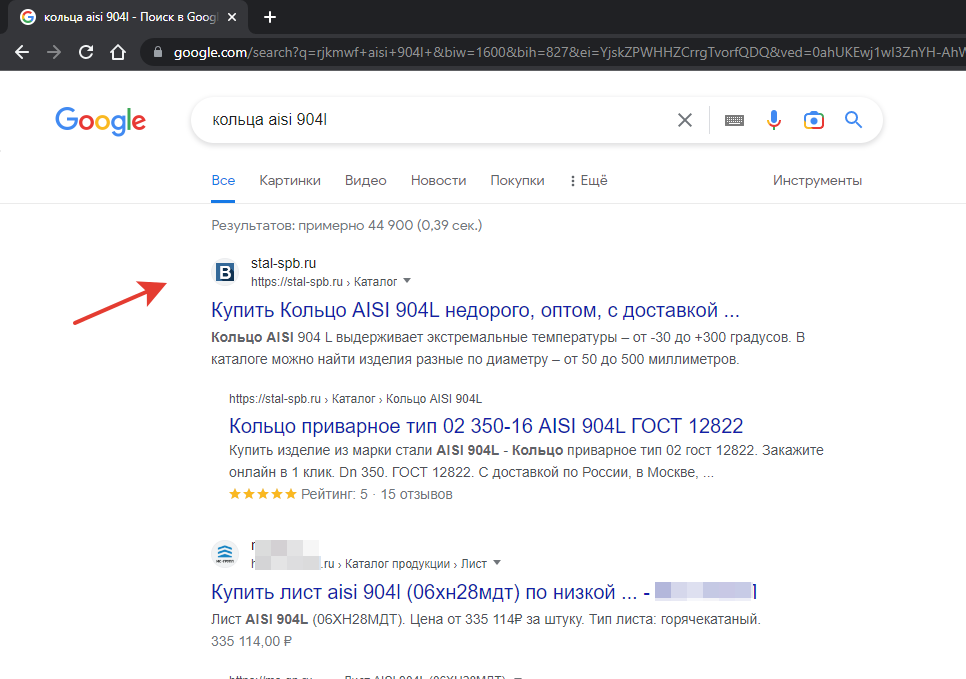Open "Кольцо приварное тип 02 350-16" link
The image size is (966, 679).
pos(486,425)
